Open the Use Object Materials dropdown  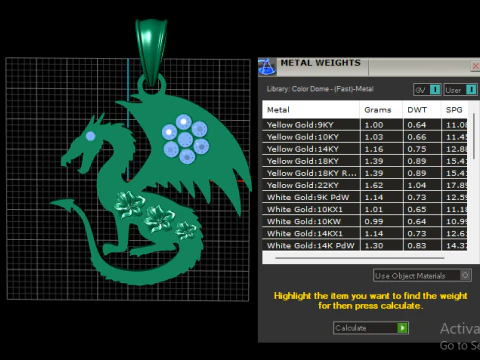(422, 276)
